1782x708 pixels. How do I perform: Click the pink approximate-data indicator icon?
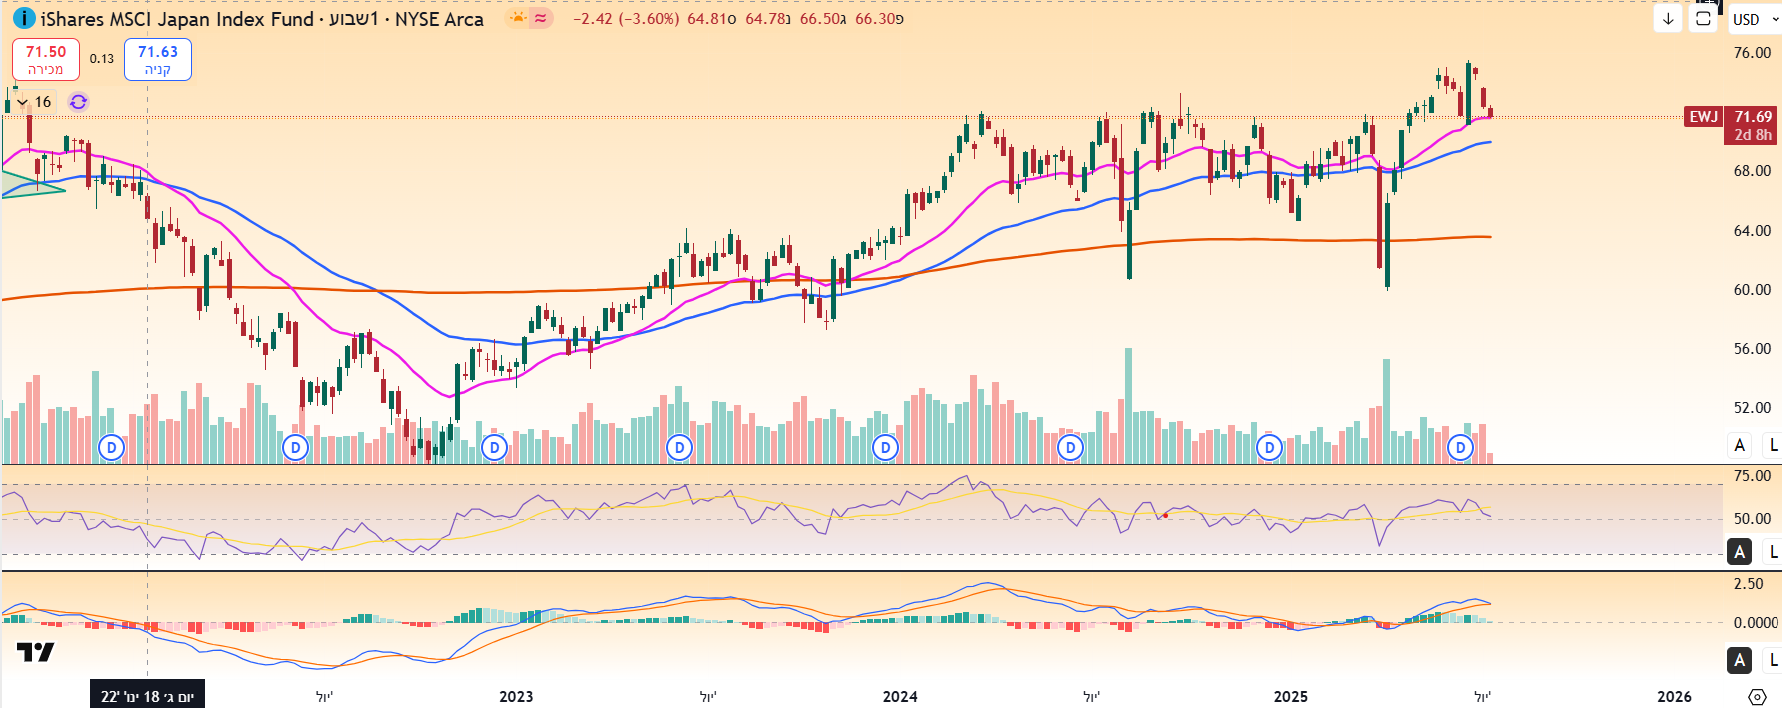coord(541,18)
